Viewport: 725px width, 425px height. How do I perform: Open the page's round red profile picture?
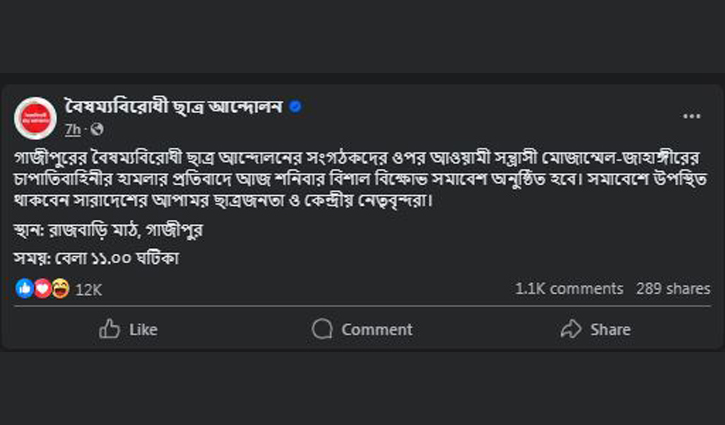36,118
